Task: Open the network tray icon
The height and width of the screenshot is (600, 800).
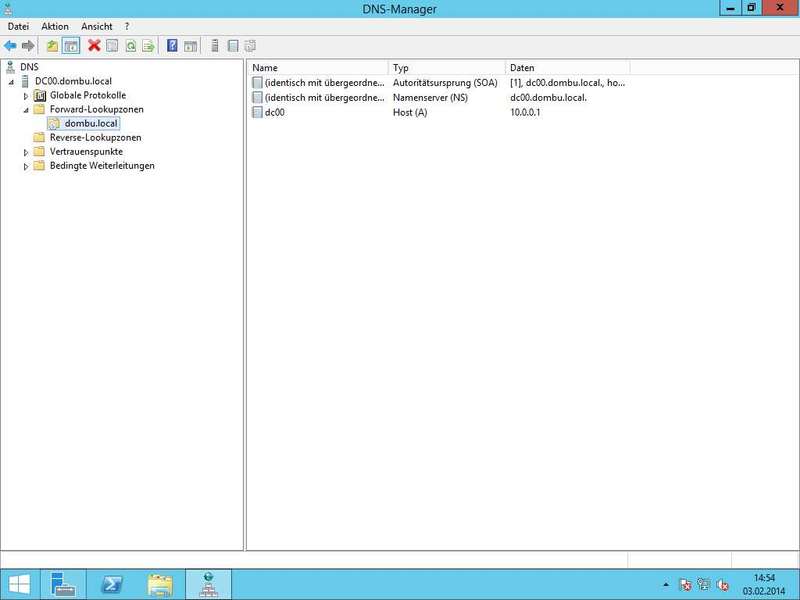Action: (x=704, y=585)
